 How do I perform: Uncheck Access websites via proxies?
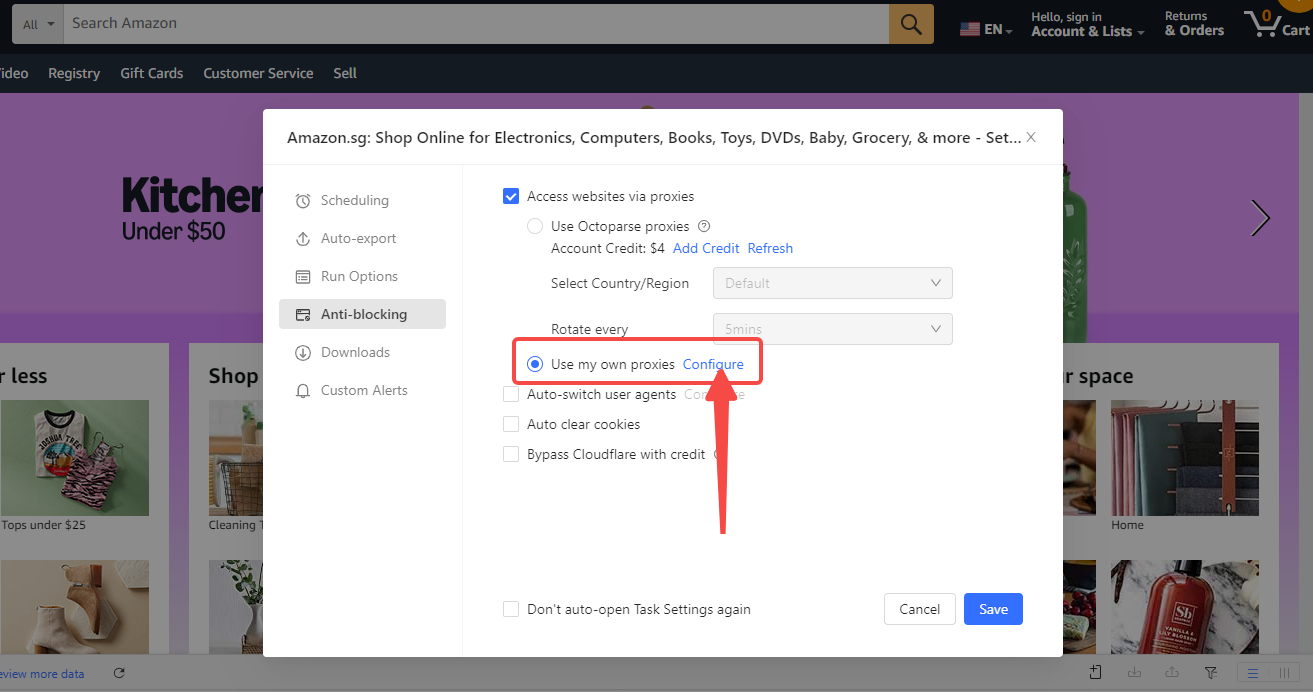[511, 196]
